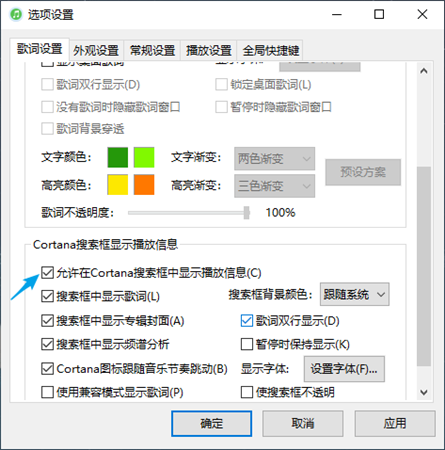445x450 pixels.
Task: Enable keep display when paused checkbox
Action: (247, 344)
